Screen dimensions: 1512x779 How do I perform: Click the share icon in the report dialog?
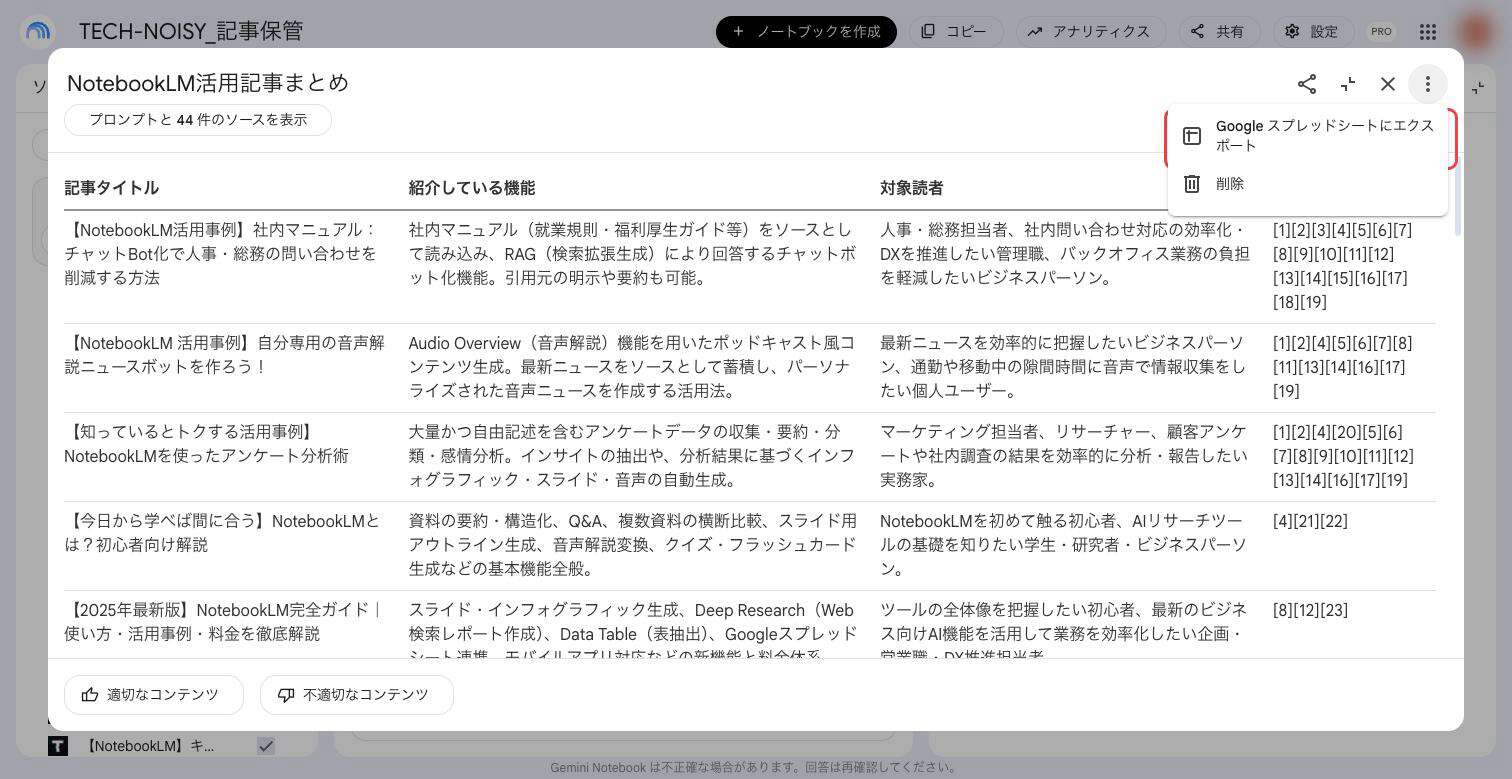coord(1307,84)
